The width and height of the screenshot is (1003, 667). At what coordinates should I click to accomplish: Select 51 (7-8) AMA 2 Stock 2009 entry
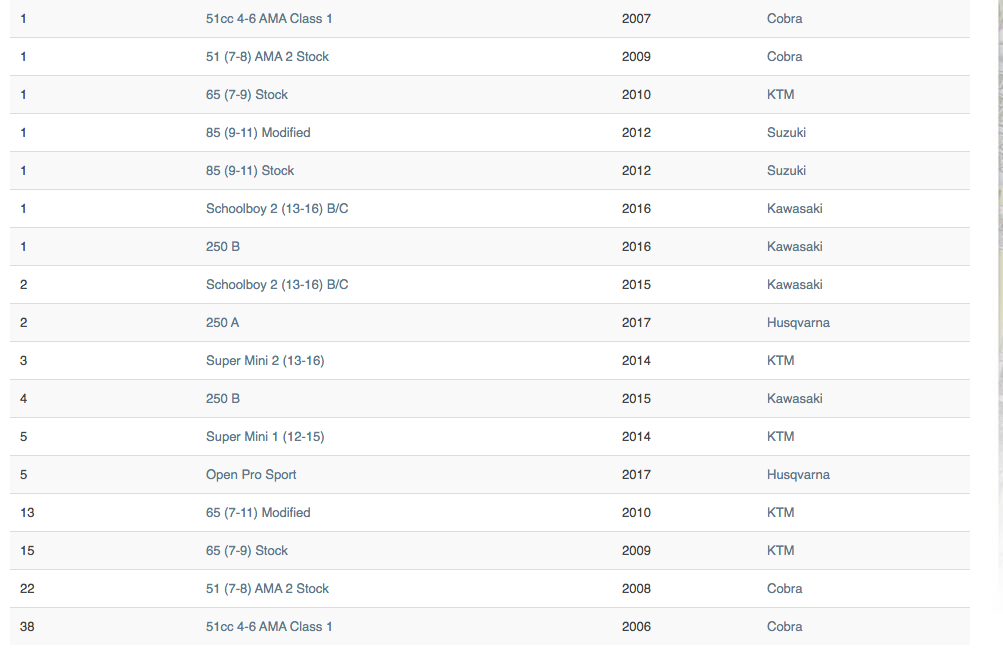[x=490, y=56]
